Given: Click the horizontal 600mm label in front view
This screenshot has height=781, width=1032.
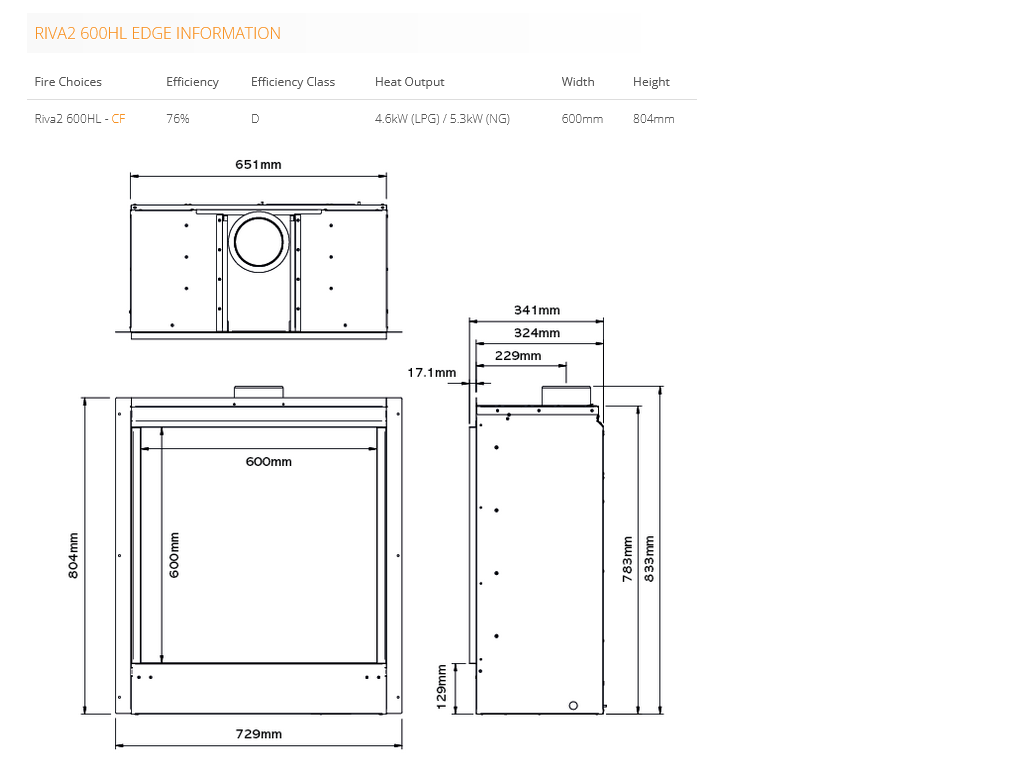Looking at the screenshot, I should coord(269,461).
